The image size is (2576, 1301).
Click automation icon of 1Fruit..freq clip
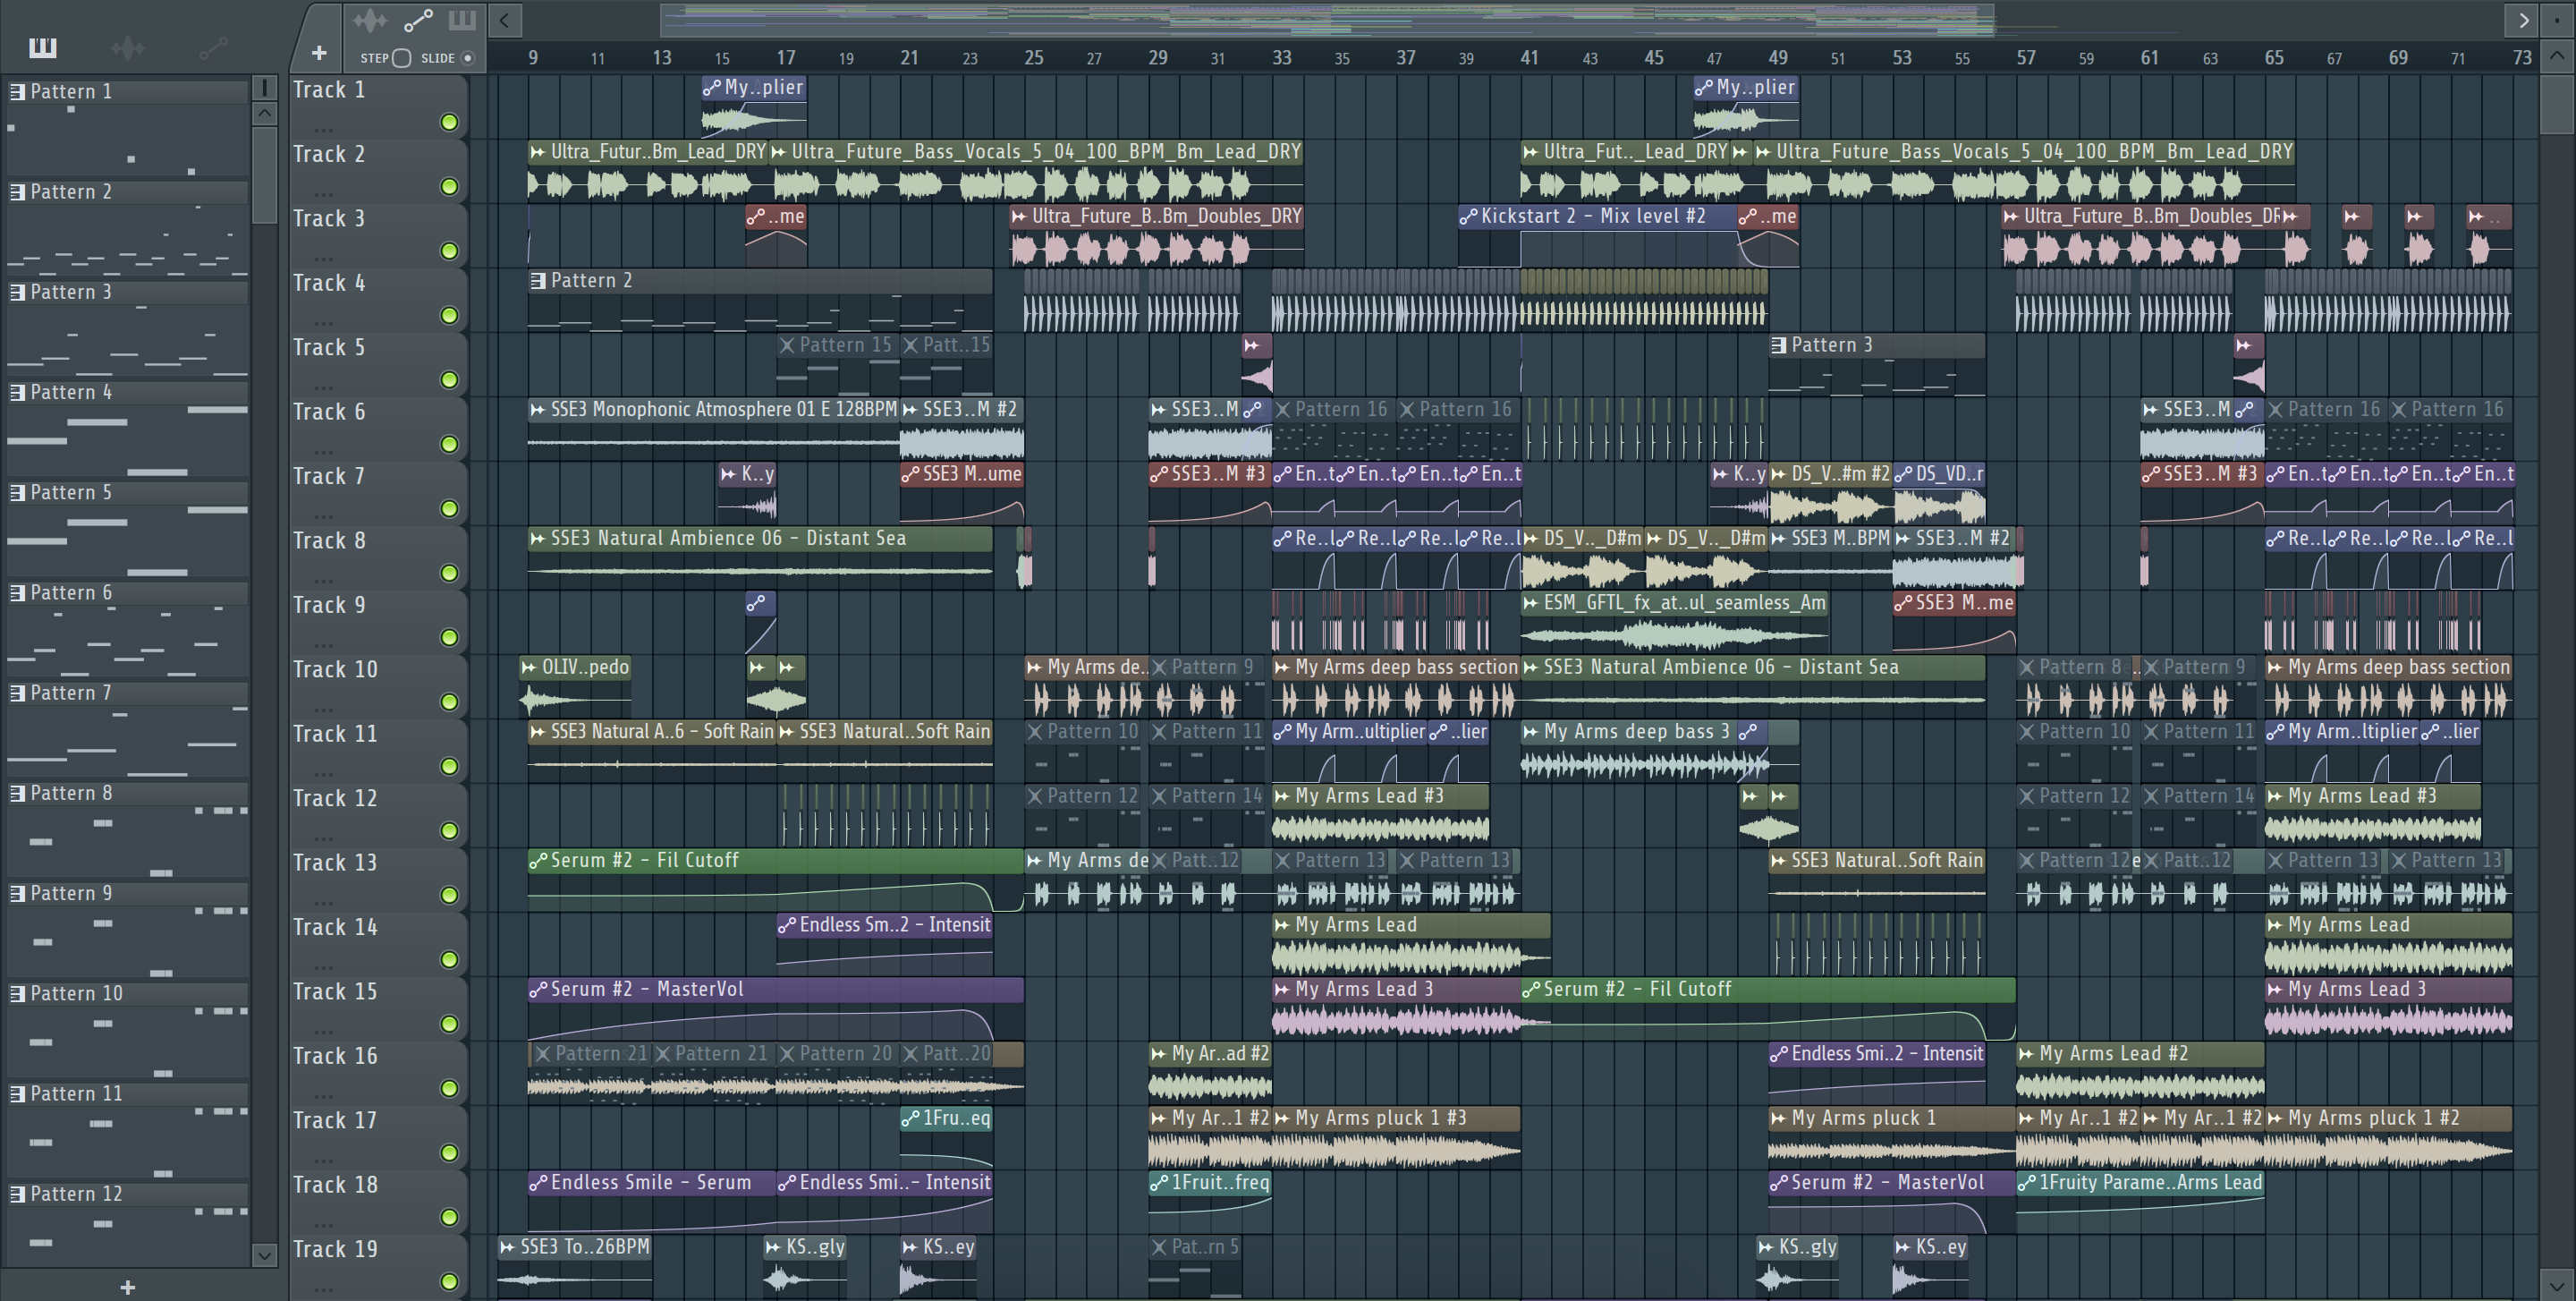(1159, 1183)
